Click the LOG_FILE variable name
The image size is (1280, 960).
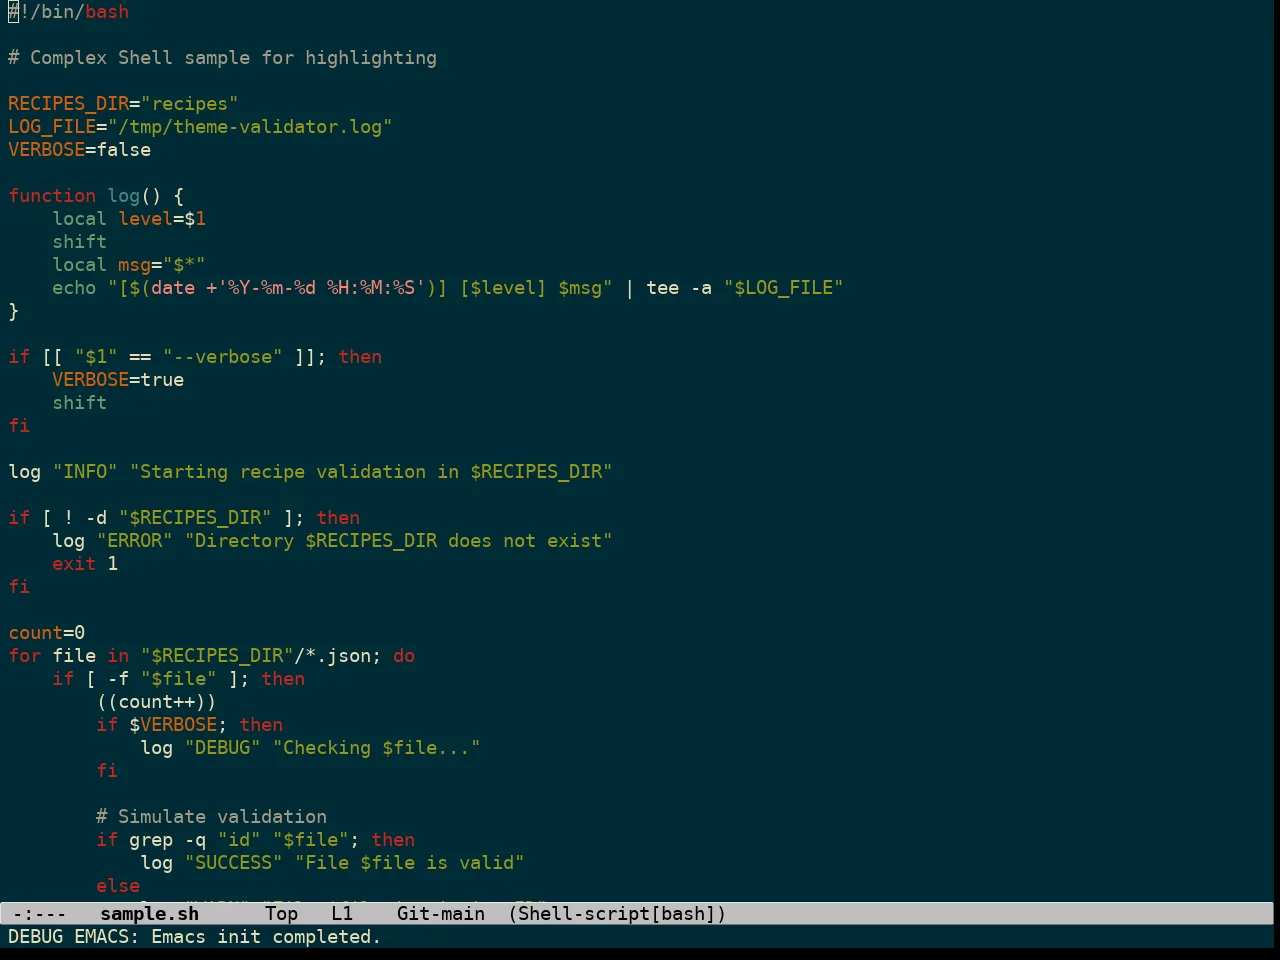52,127
